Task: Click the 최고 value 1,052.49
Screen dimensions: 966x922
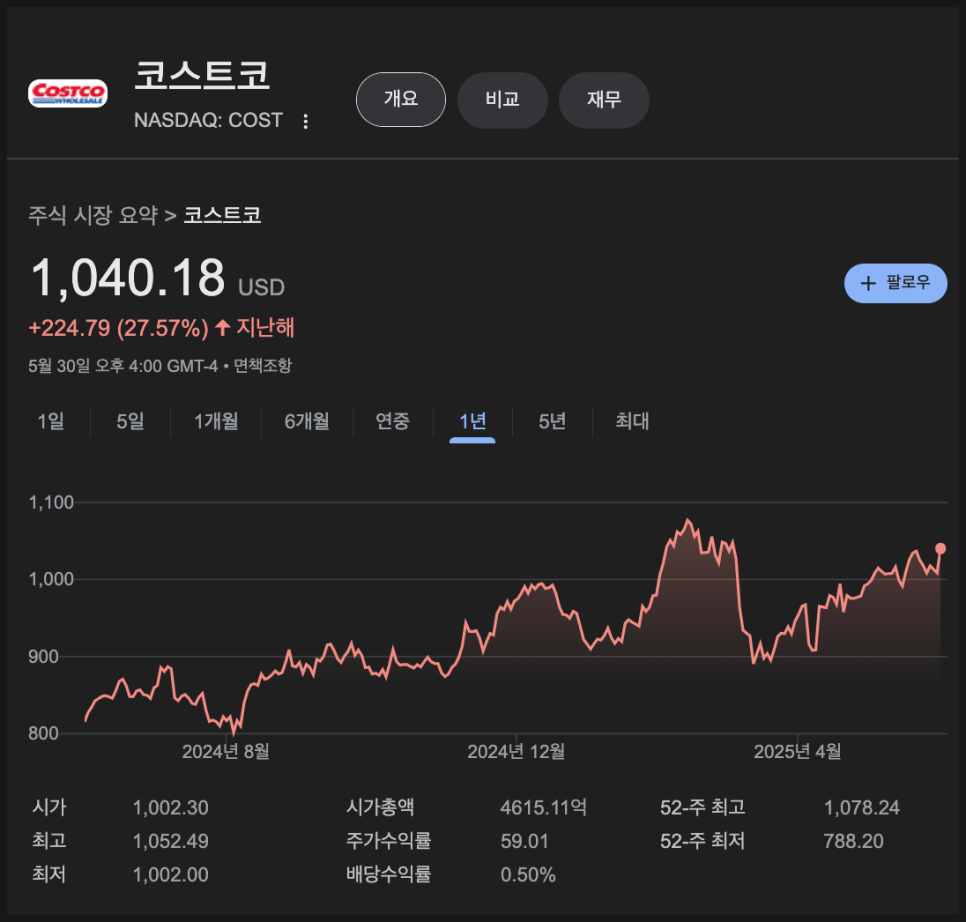Action: (x=171, y=841)
